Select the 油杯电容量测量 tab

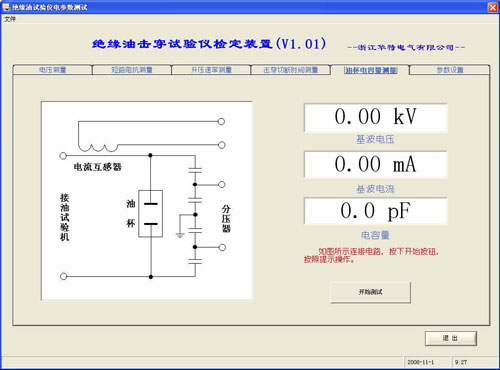pos(370,70)
